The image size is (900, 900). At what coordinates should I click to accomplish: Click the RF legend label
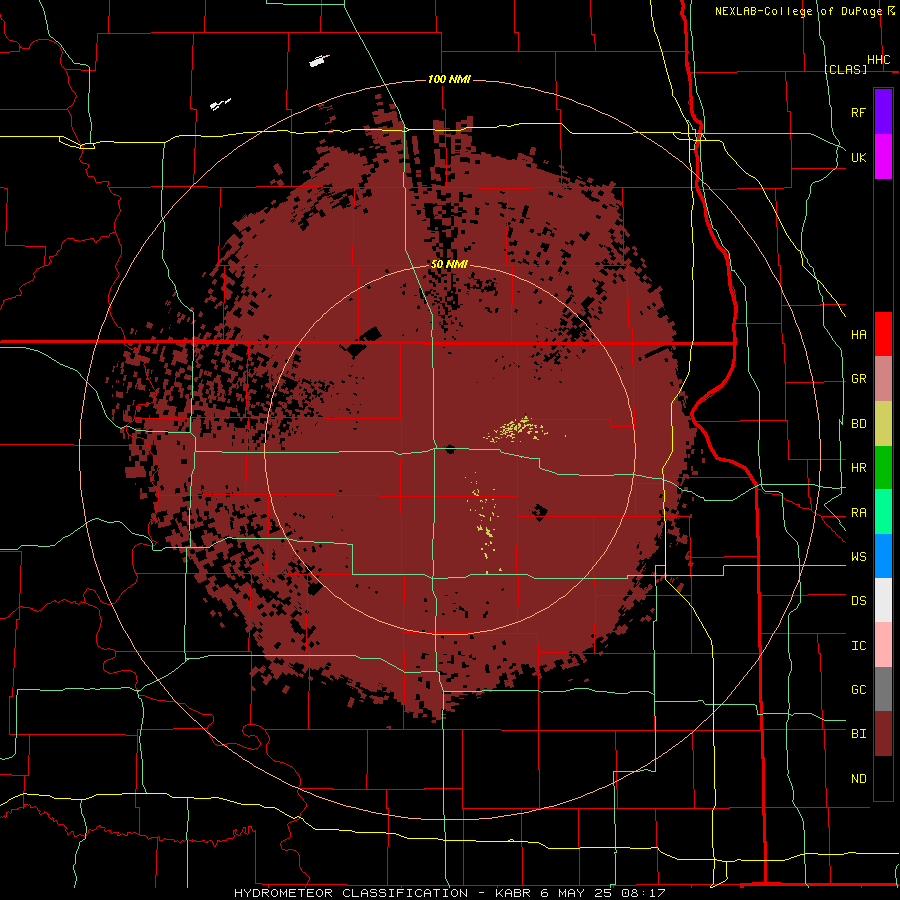858,112
